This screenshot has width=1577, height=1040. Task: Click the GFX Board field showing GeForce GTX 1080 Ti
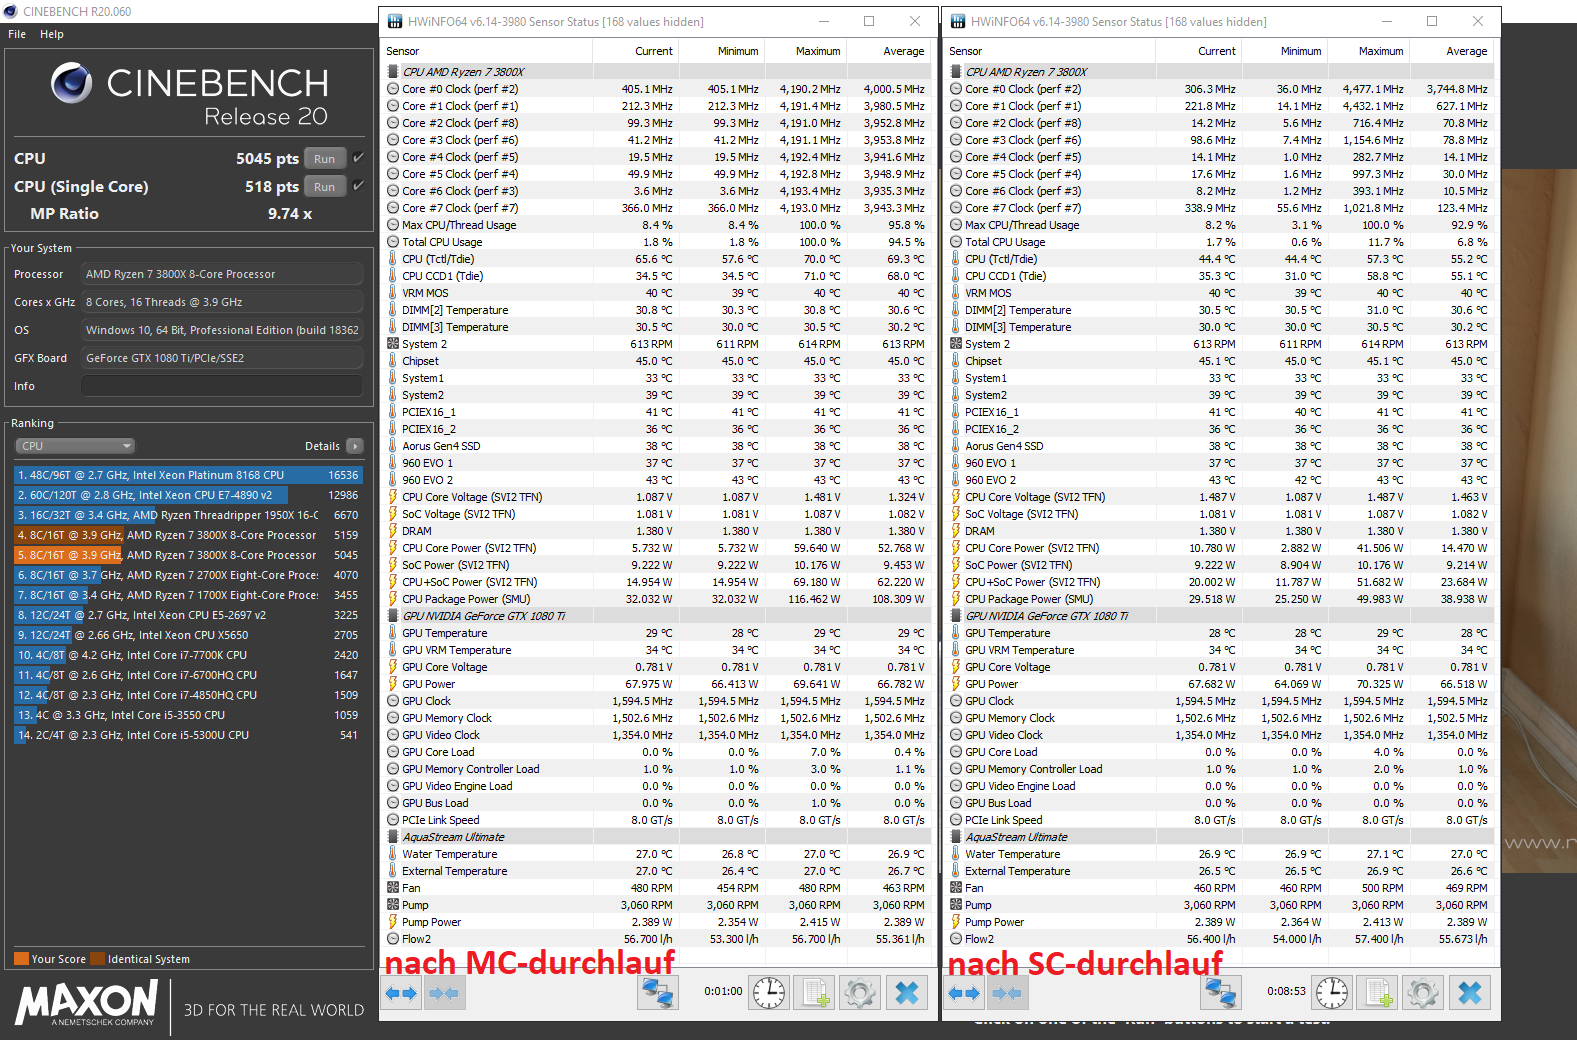point(221,358)
